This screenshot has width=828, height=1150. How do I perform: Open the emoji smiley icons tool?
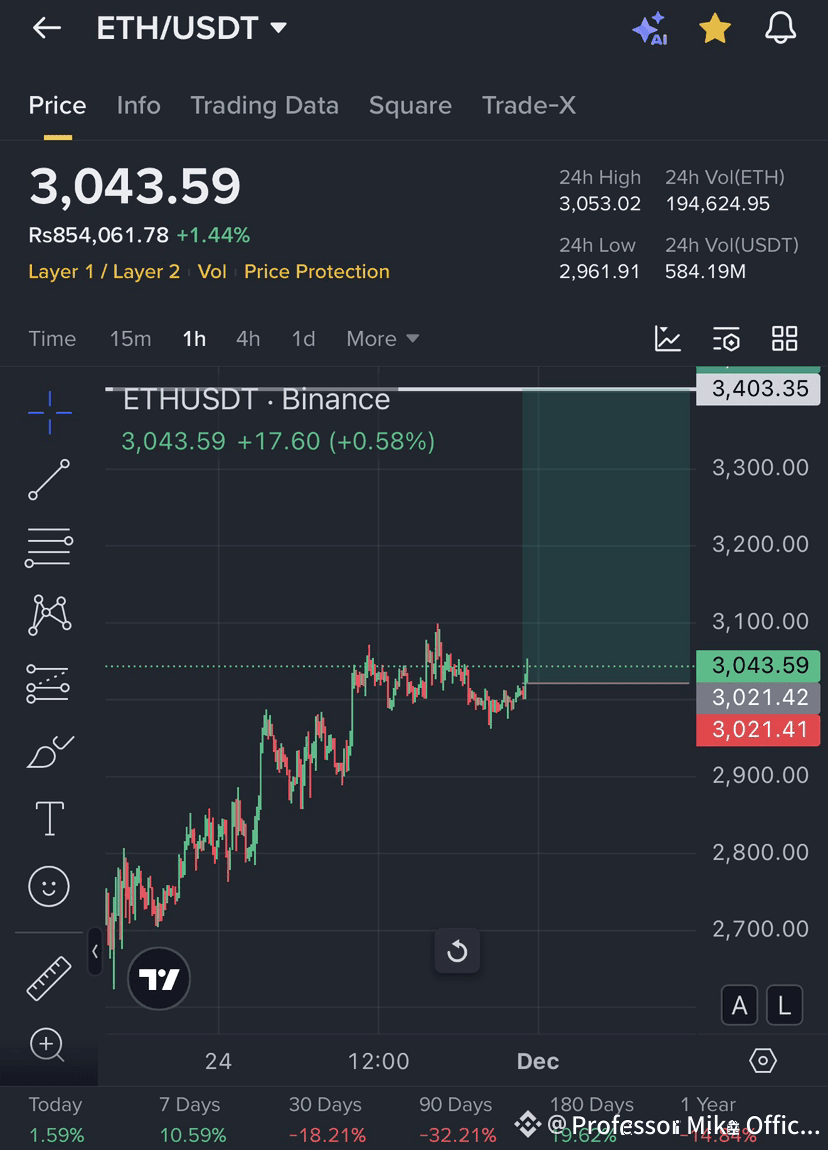point(49,887)
